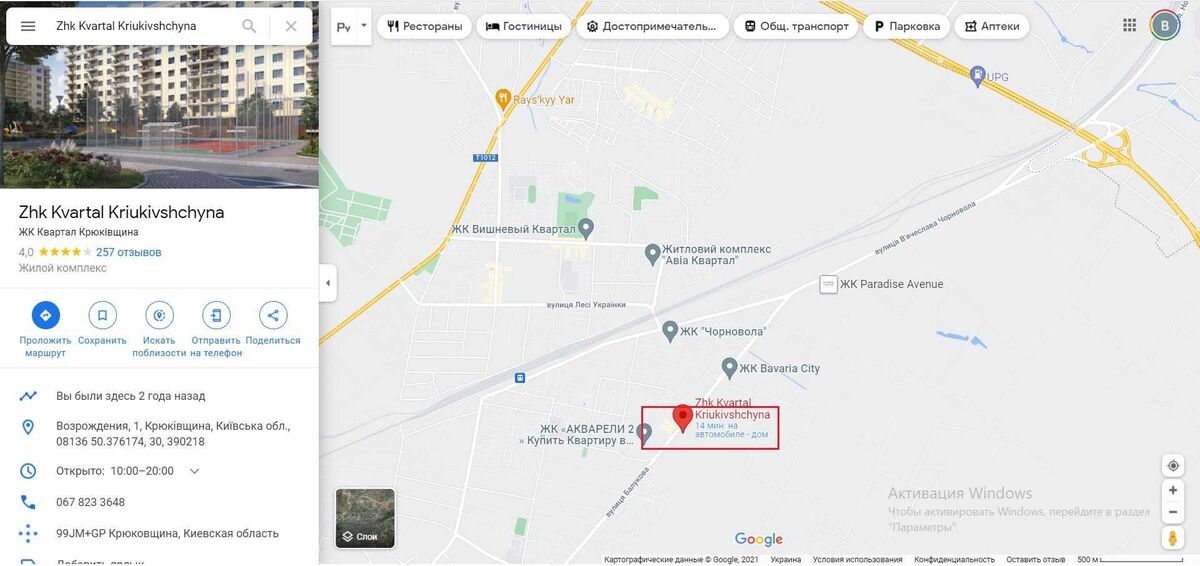1200x566 pixels.
Task: Click the route directions icon
Action: [x=45, y=316]
